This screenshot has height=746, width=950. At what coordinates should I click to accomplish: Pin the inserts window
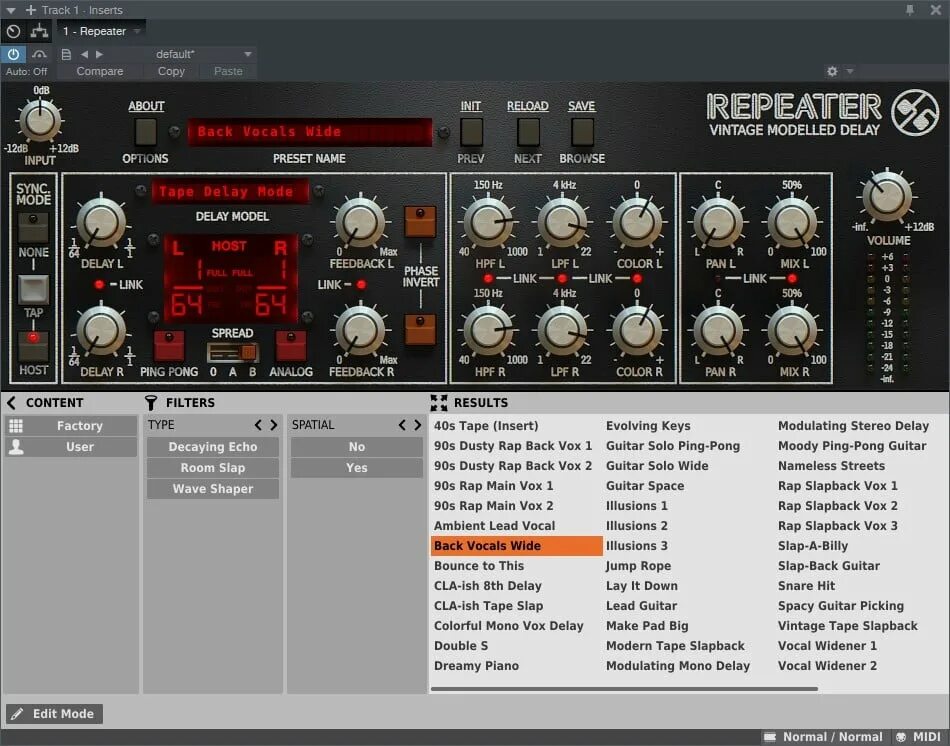(909, 10)
